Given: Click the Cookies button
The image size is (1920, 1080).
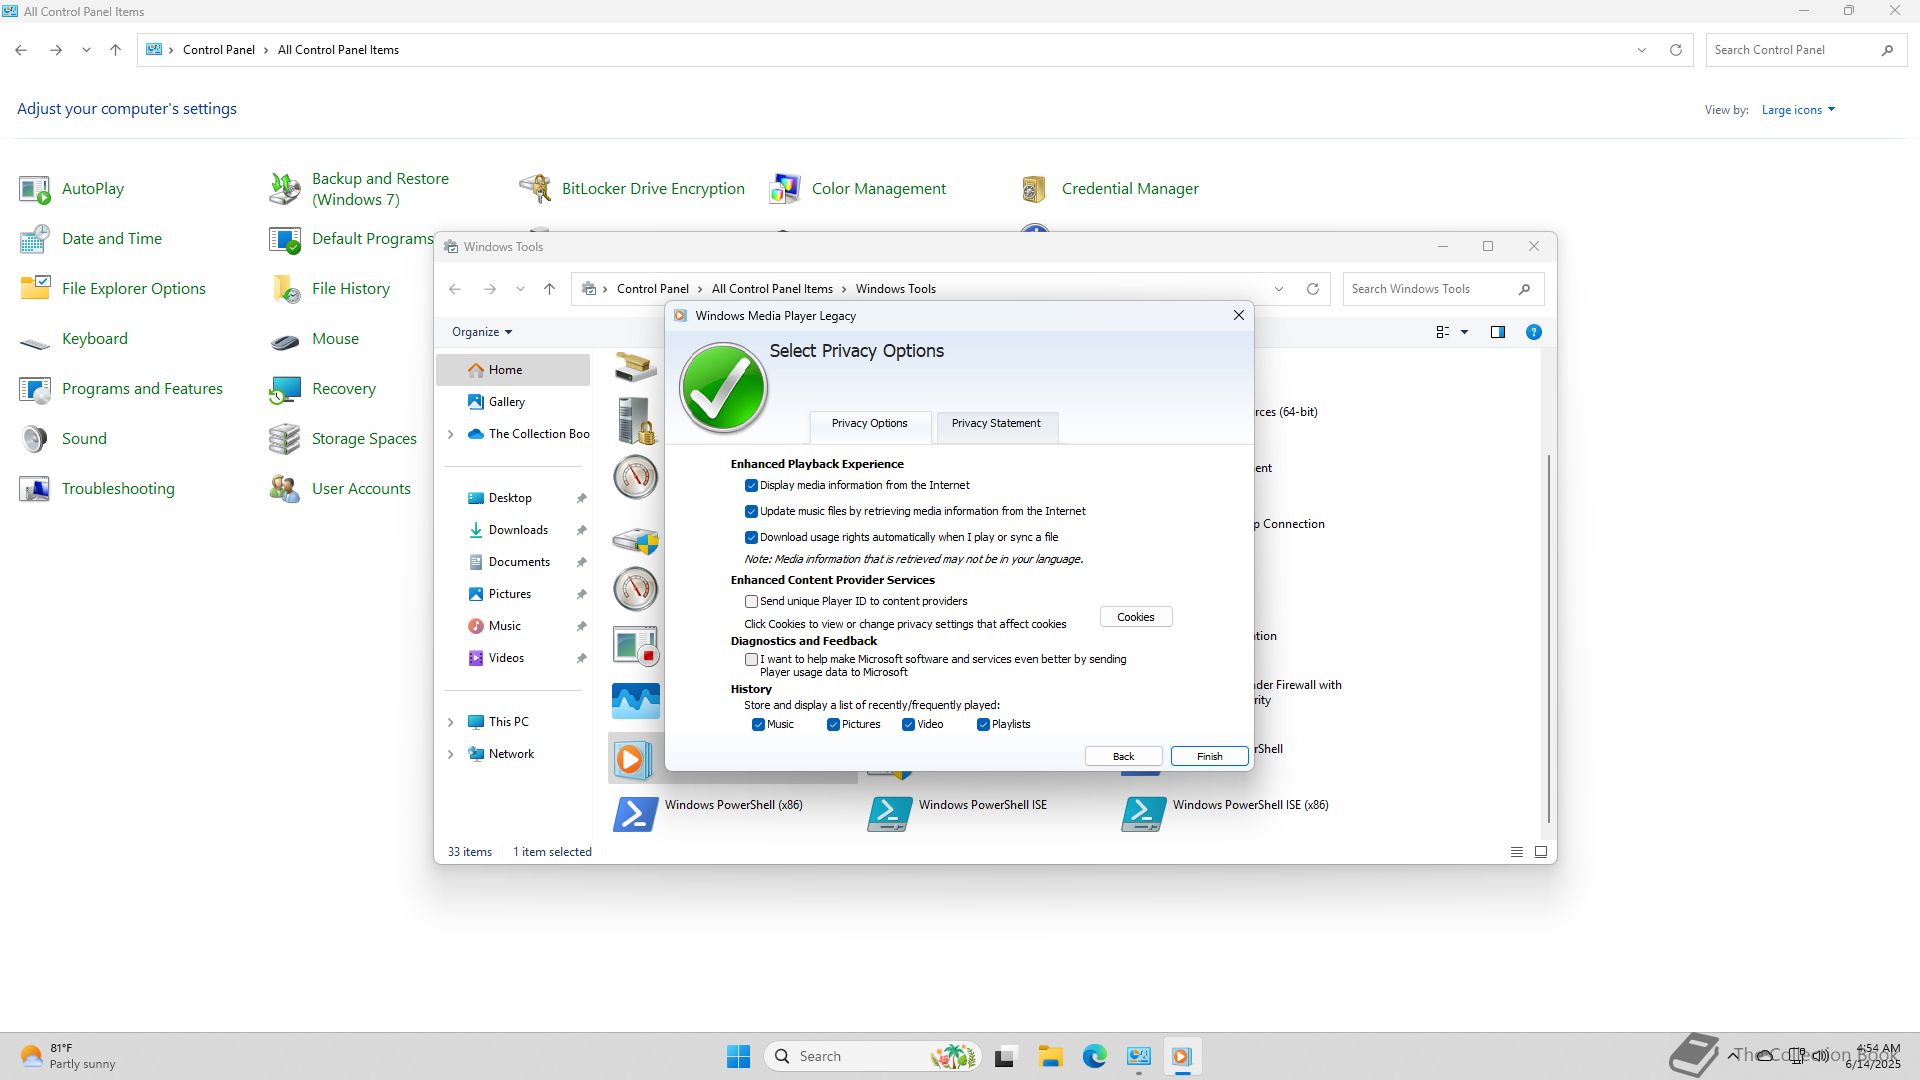Looking at the screenshot, I should (1135, 617).
